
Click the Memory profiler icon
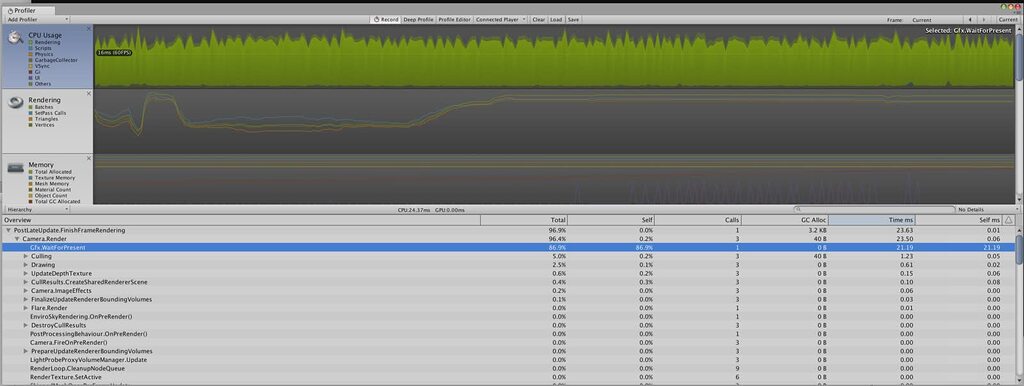pyautogui.click(x=16, y=168)
